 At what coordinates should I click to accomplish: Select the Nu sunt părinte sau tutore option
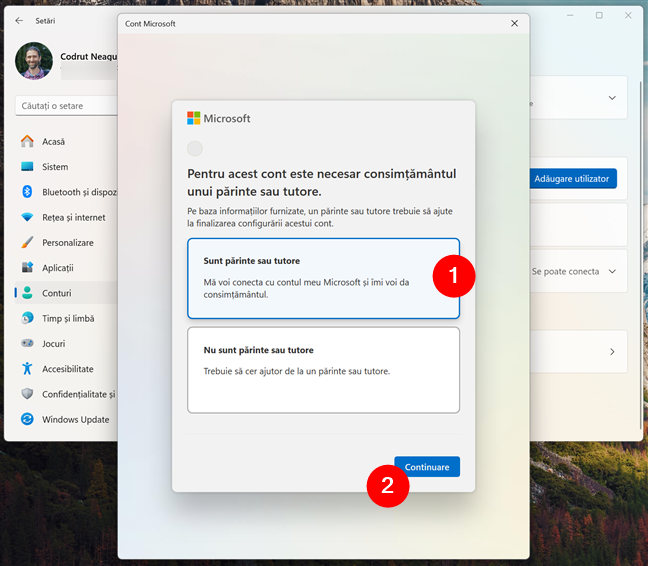pos(323,370)
